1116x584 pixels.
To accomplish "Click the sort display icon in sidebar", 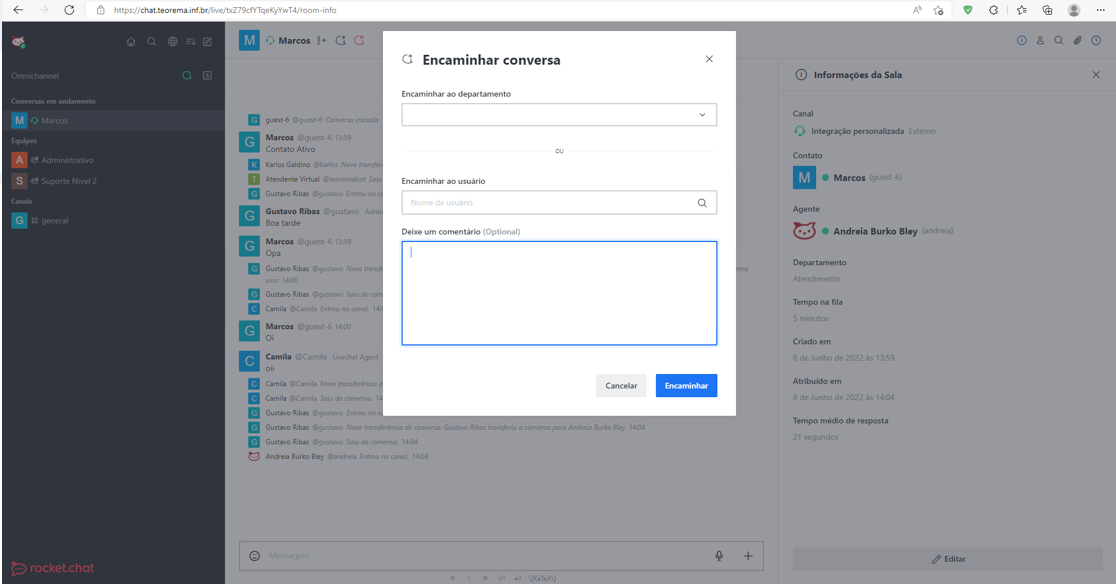I will coord(190,42).
